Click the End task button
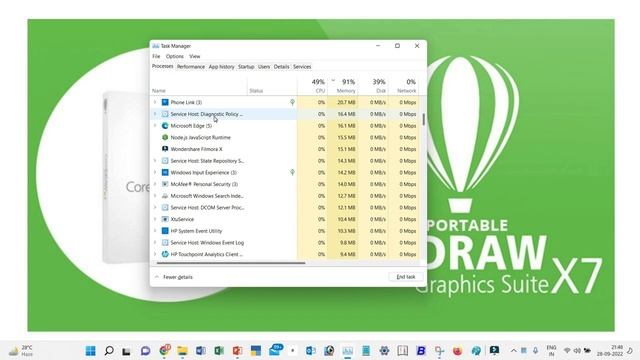Image resolution: width=640 pixels, height=360 pixels. [x=406, y=277]
